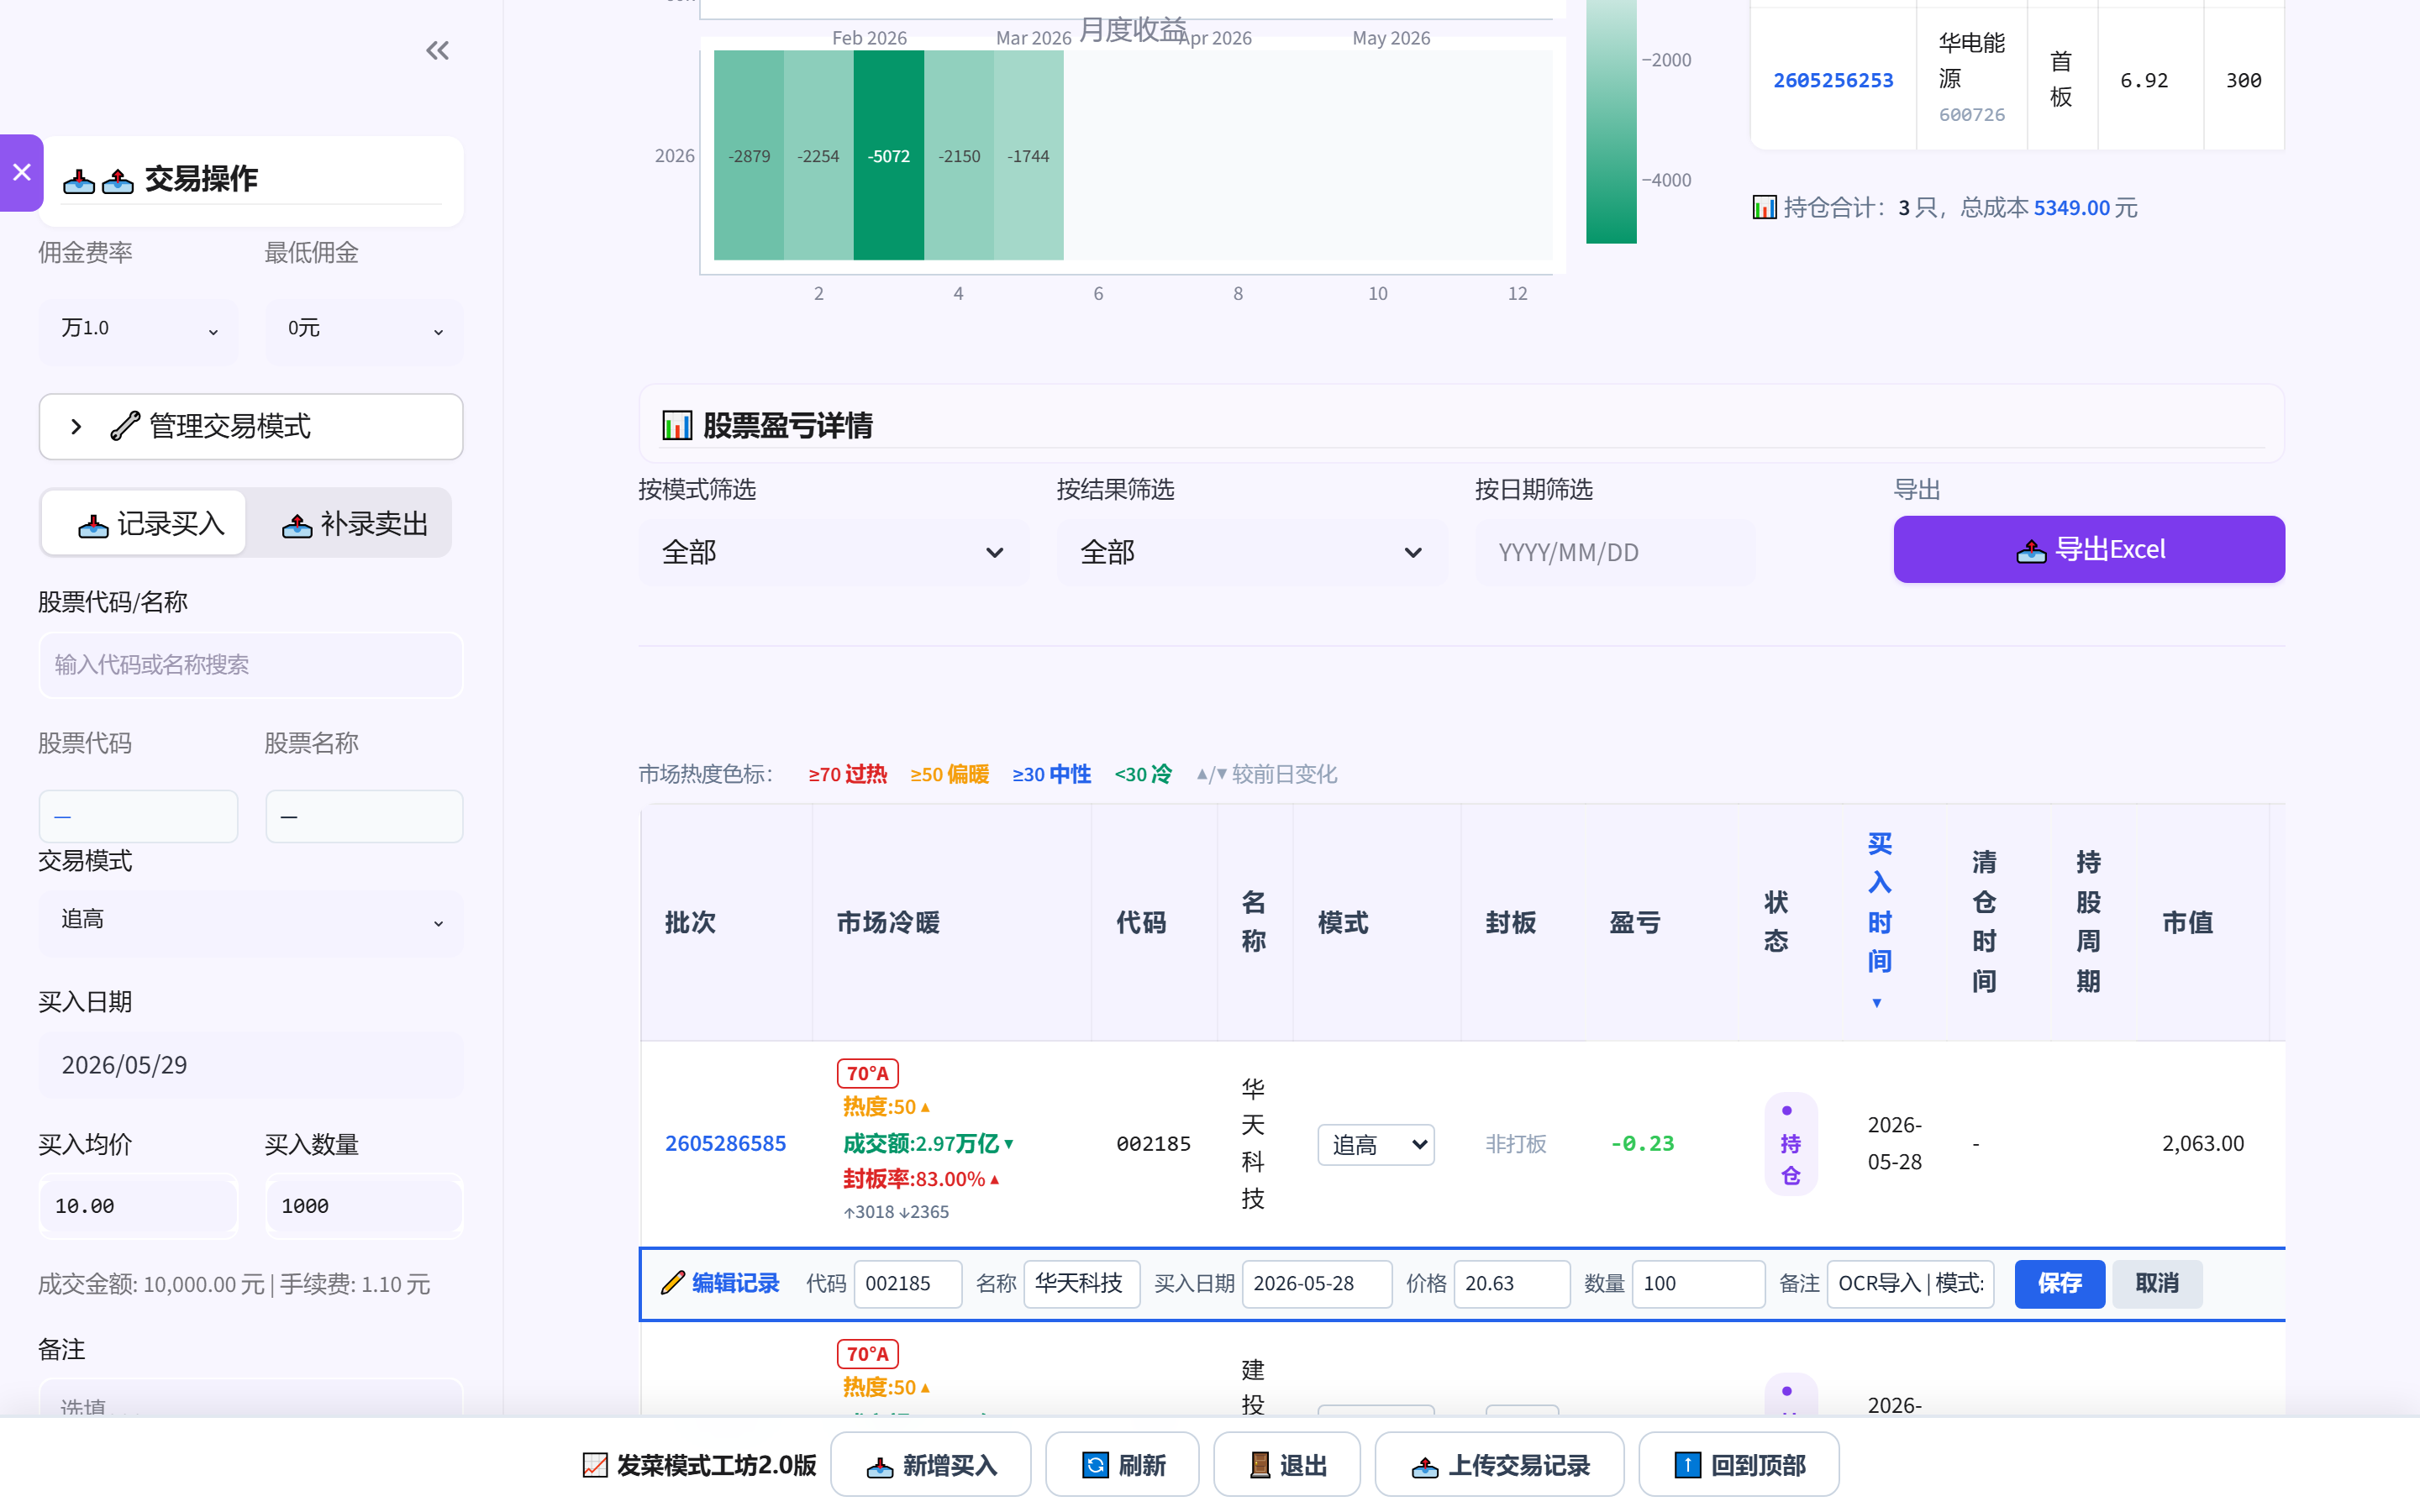
Task: Click the bar chart icon beside 股票盈亏详情
Action: coord(677,426)
